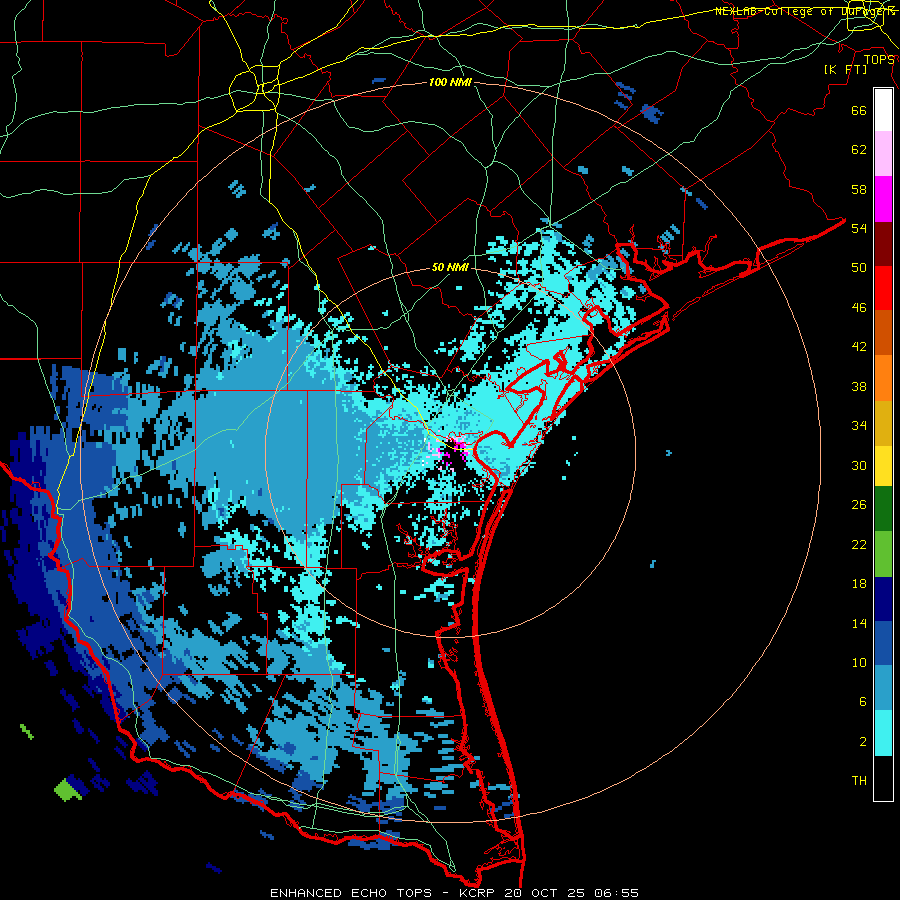
Task: Click legend label "42"
Action: point(859,347)
